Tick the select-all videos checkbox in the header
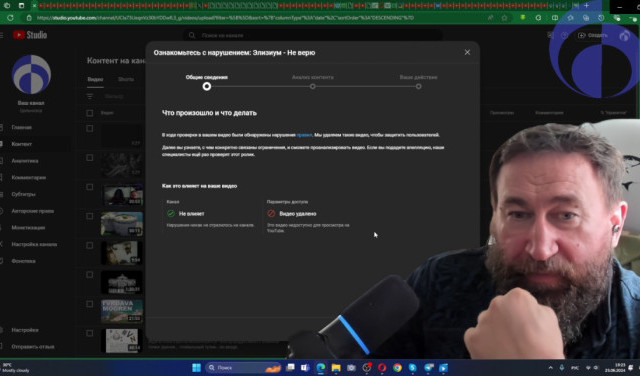640x376 pixels. coord(90,113)
